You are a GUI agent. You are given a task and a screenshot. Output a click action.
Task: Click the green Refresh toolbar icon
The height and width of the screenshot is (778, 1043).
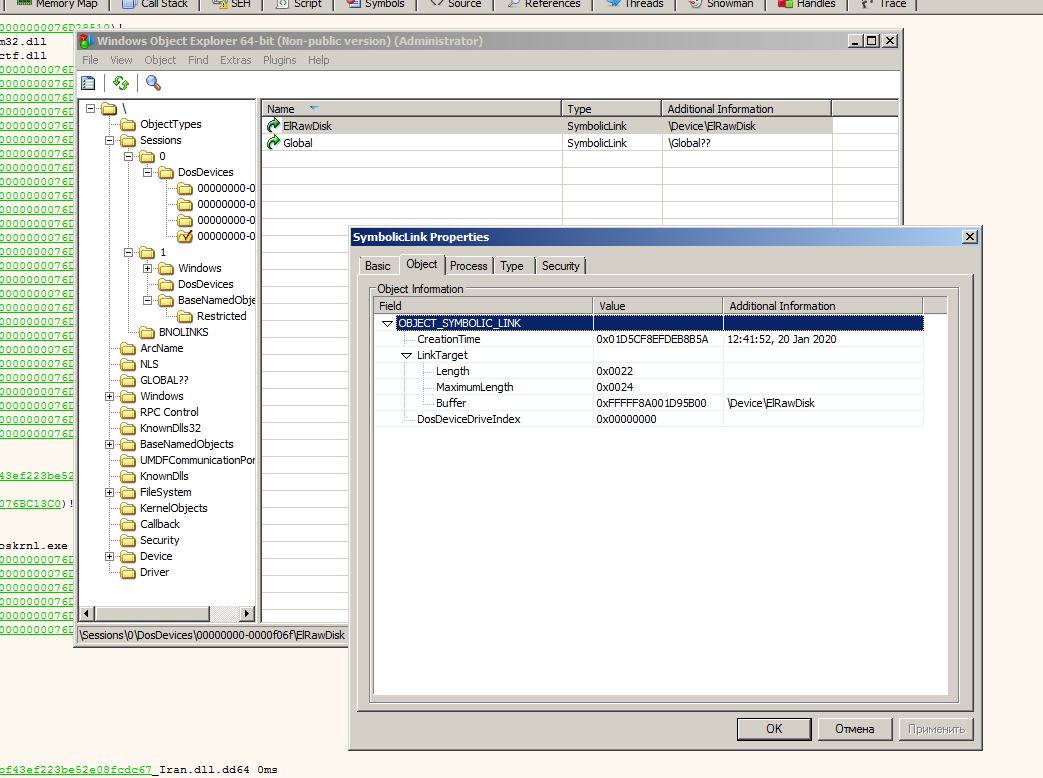[x=120, y=83]
